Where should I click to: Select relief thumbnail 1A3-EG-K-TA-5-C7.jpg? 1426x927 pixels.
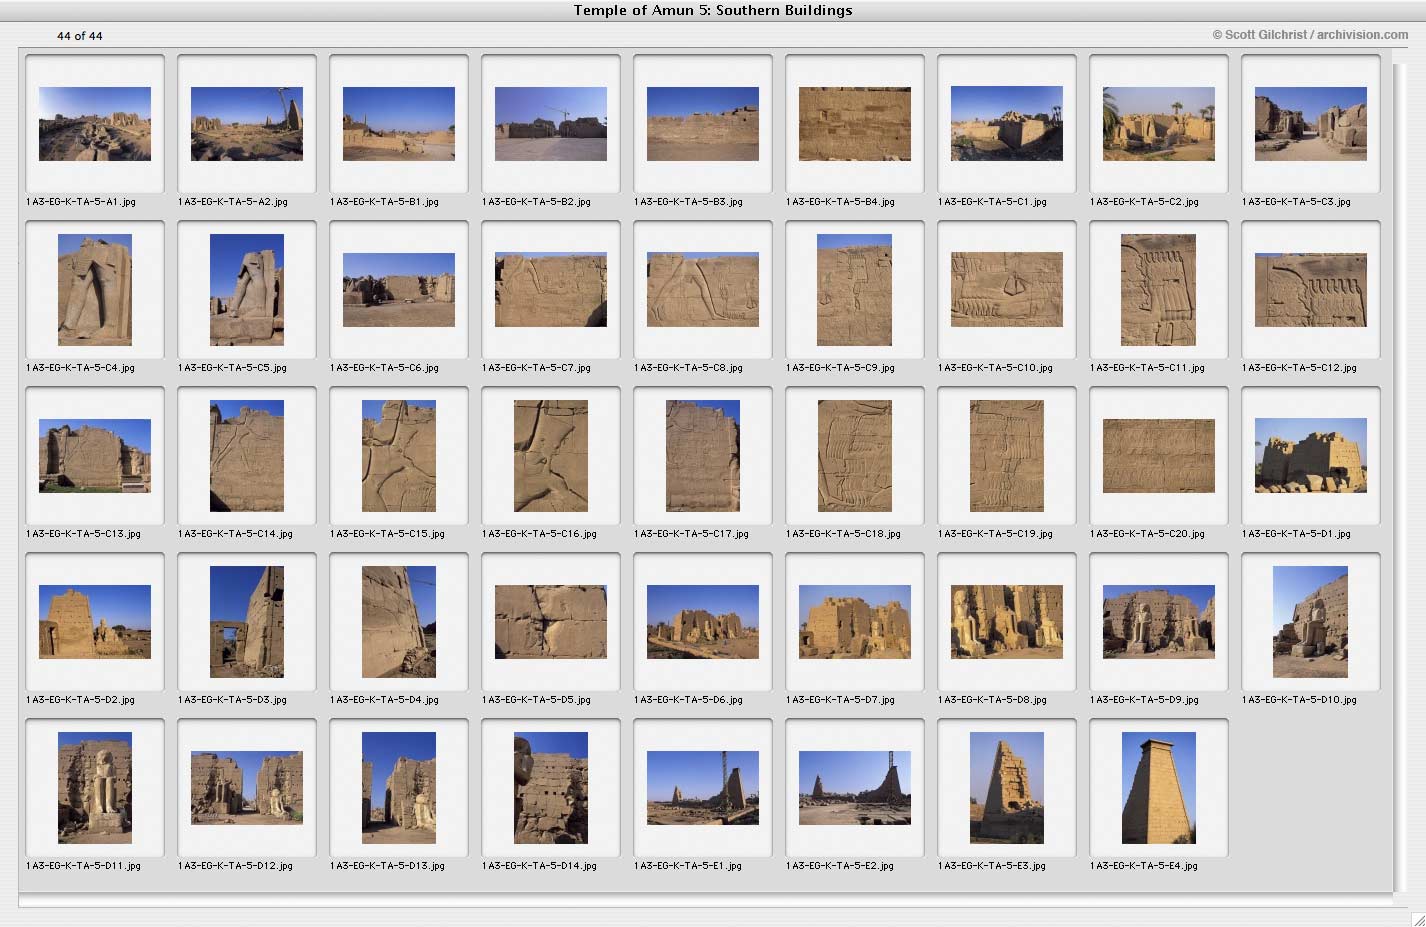(x=551, y=290)
